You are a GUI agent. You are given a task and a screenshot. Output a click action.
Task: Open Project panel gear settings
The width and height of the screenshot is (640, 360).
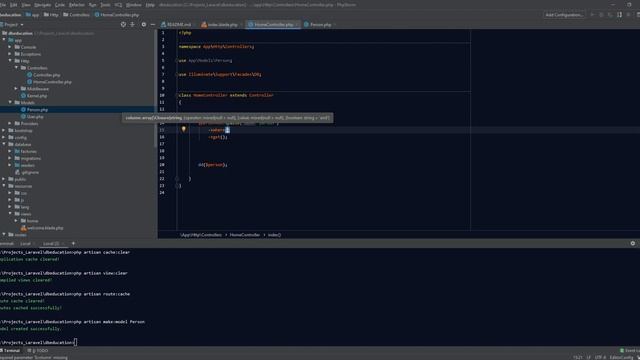(x=144, y=24)
